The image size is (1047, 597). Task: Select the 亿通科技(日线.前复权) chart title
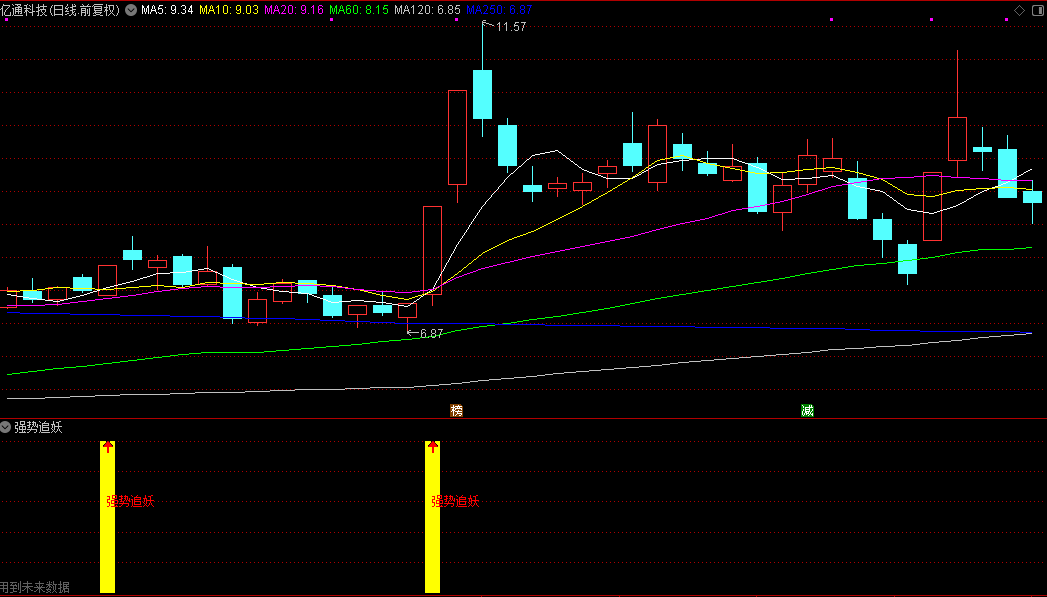61,10
